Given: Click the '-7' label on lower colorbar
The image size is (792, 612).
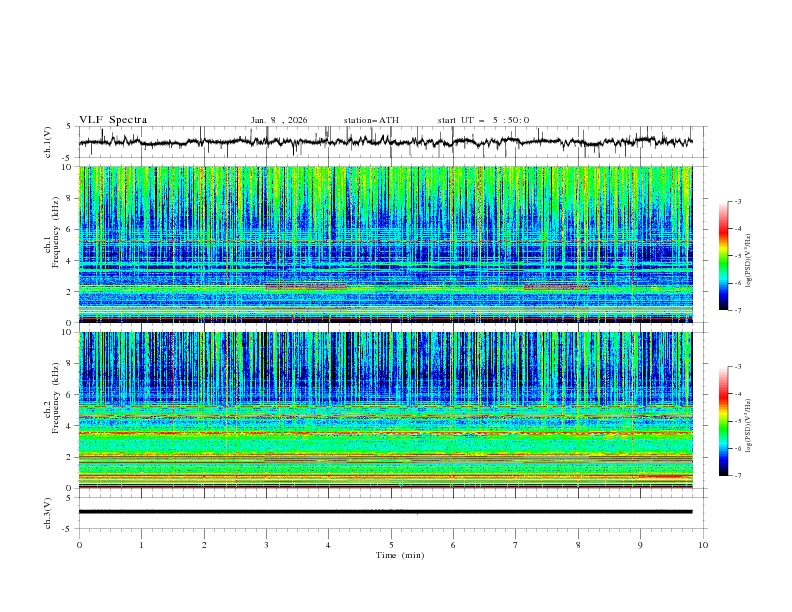Looking at the screenshot, I should click(x=738, y=476).
